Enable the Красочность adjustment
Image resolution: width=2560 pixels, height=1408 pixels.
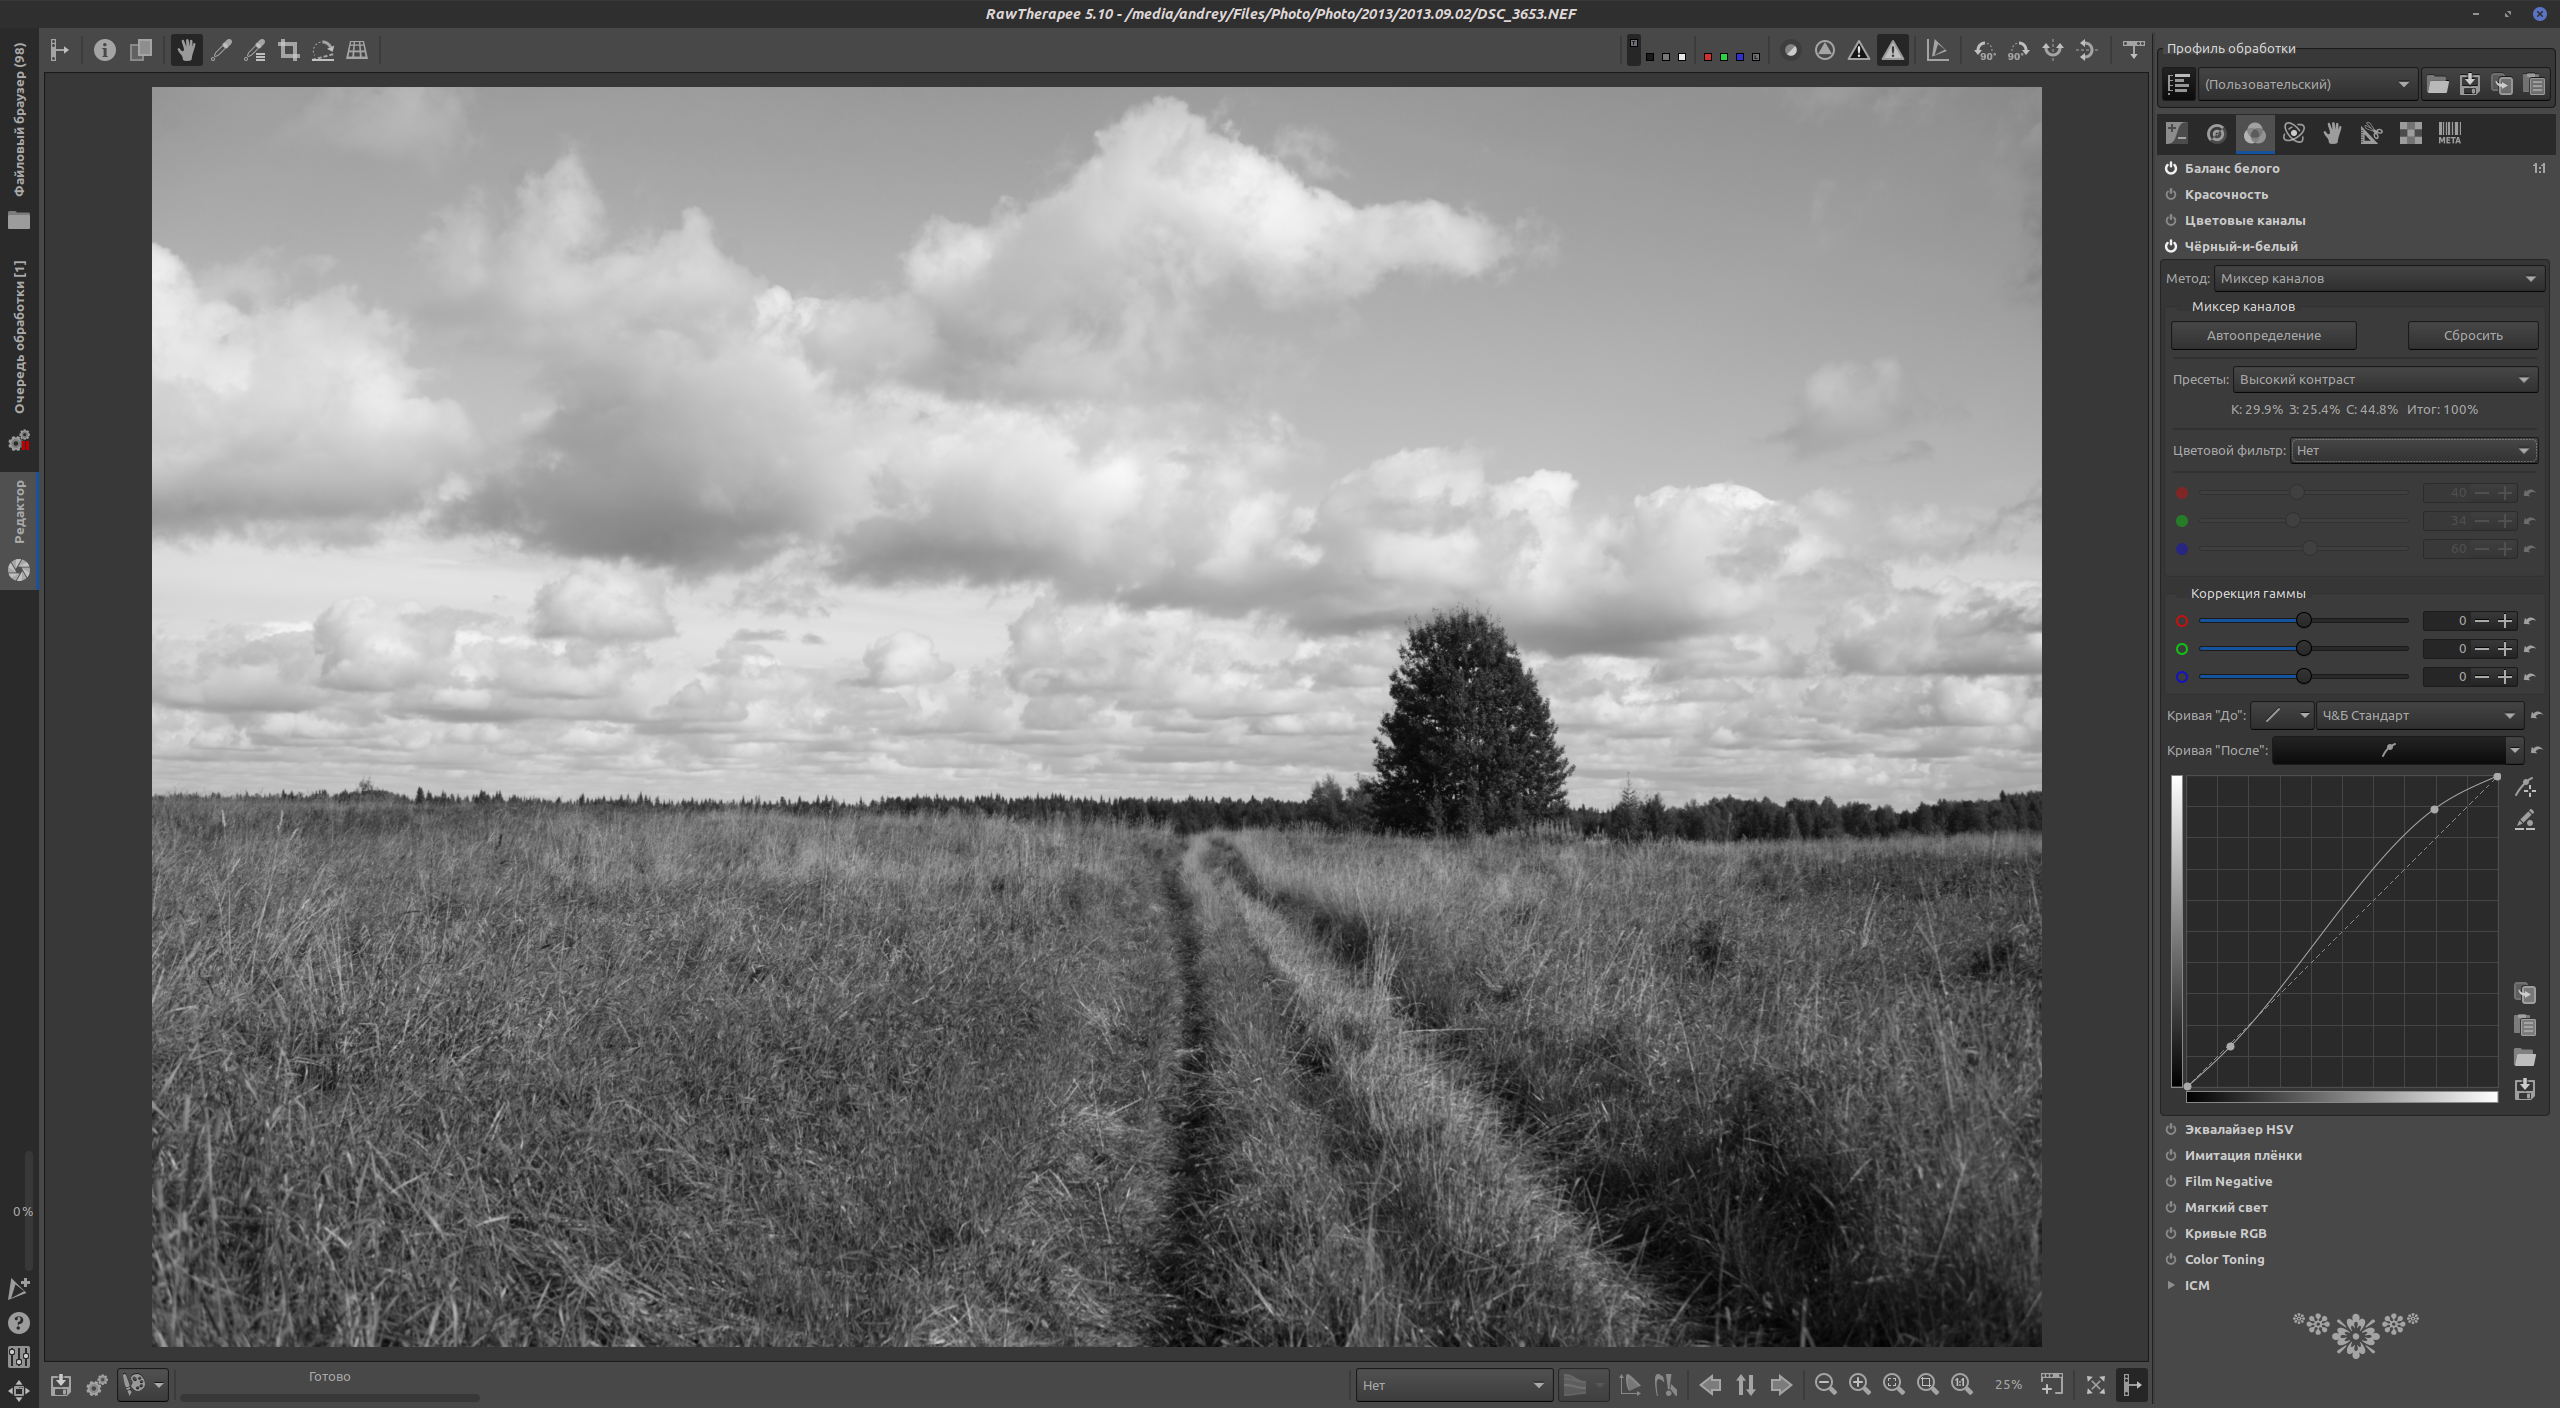2171,195
